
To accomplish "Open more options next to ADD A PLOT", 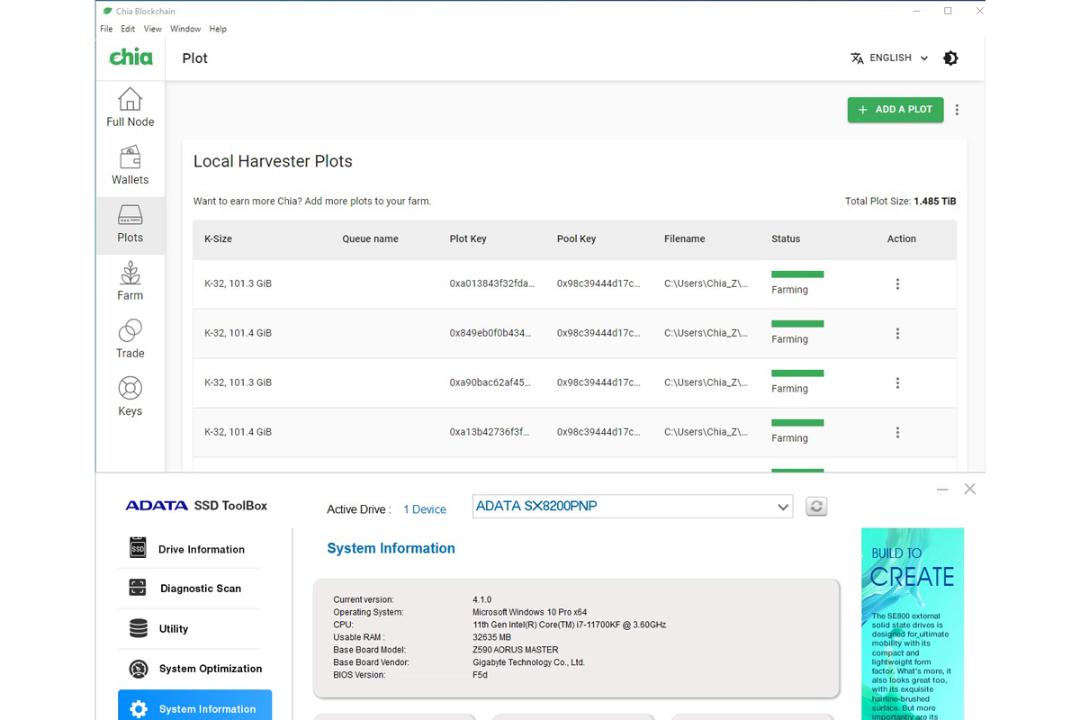I will point(957,110).
